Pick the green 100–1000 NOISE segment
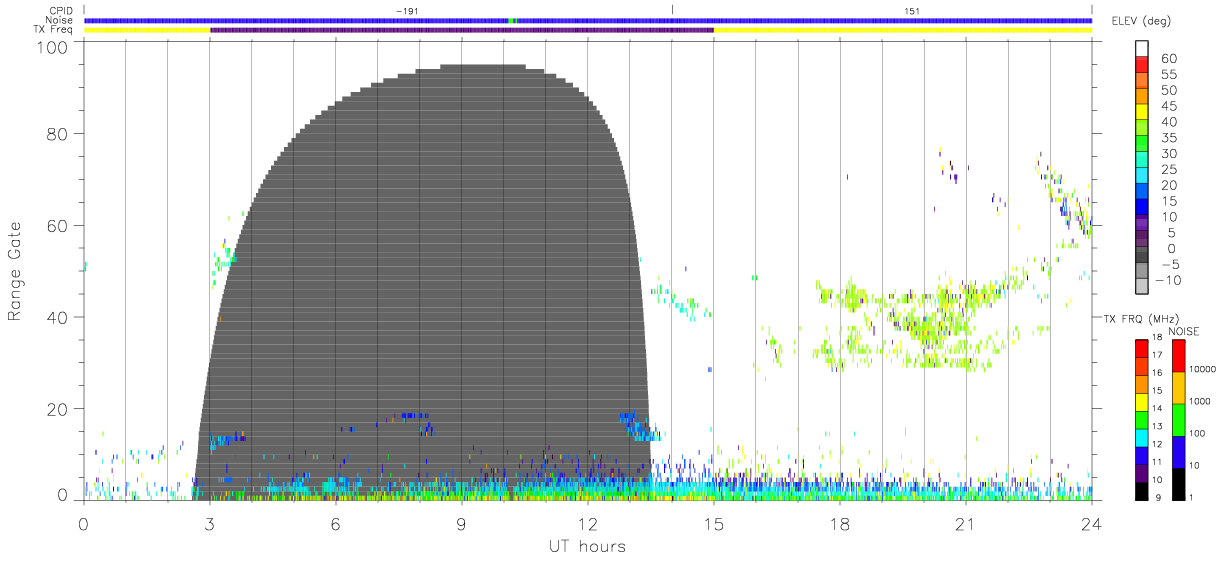Viewport: 1228px width, 567px height. 1178,420
